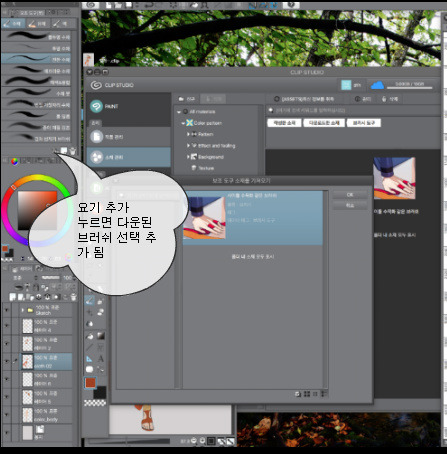Open the works management item in Clip Studio sidebar
The height and width of the screenshot is (454, 447).
pos(129,137)
